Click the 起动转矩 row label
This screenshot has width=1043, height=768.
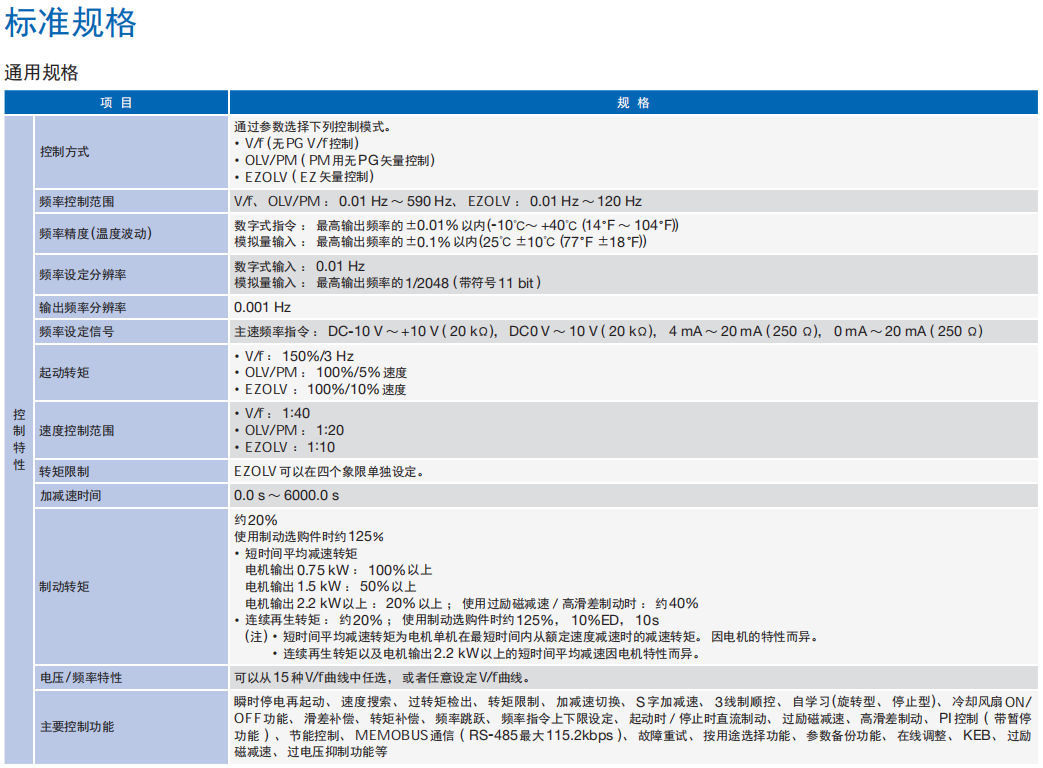click(x=65, y=372)
